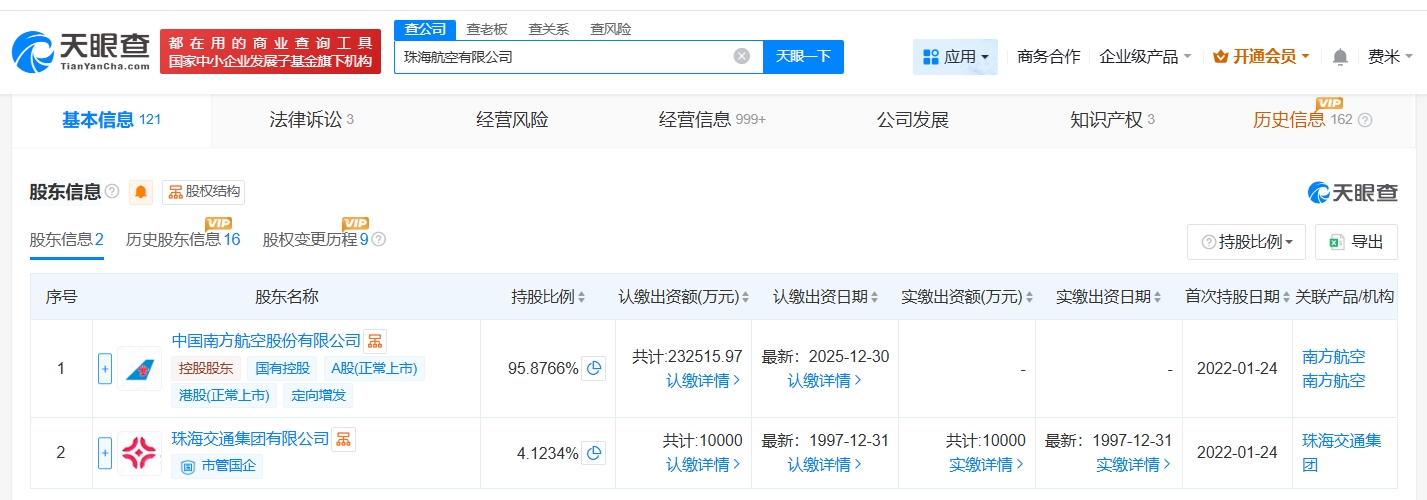1427x500 pixels.
Task: Click the orange shareholder alert bell icon
Action: (x=141, y=192)
